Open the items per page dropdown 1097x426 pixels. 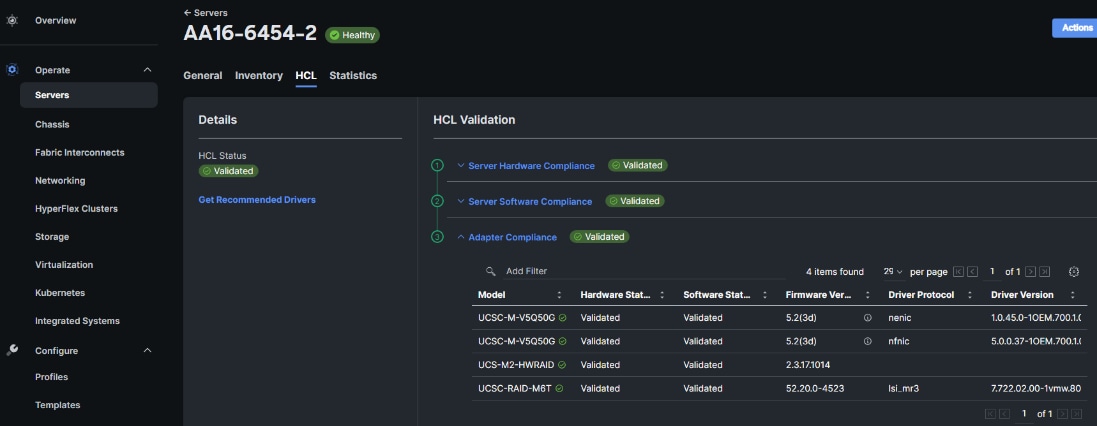pyautogui.click(x=892, y=271)
